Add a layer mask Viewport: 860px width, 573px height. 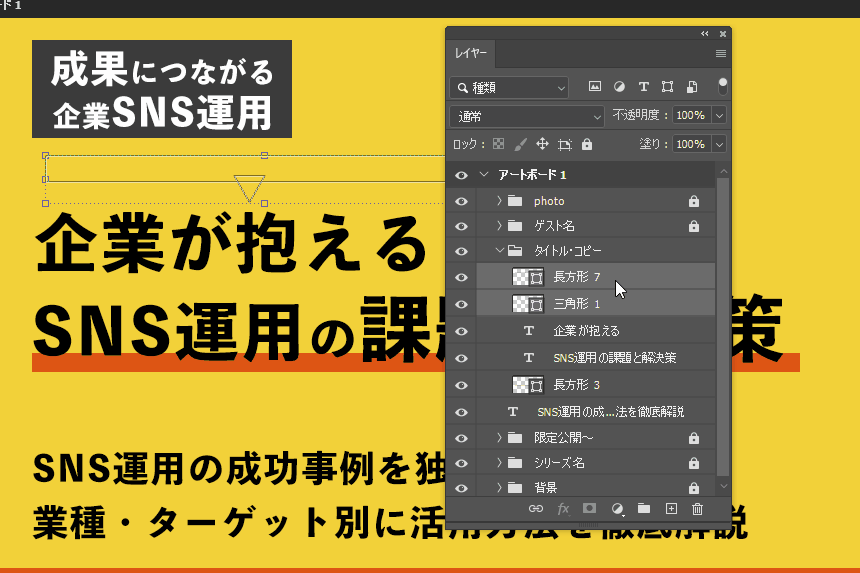click(590, 508)
